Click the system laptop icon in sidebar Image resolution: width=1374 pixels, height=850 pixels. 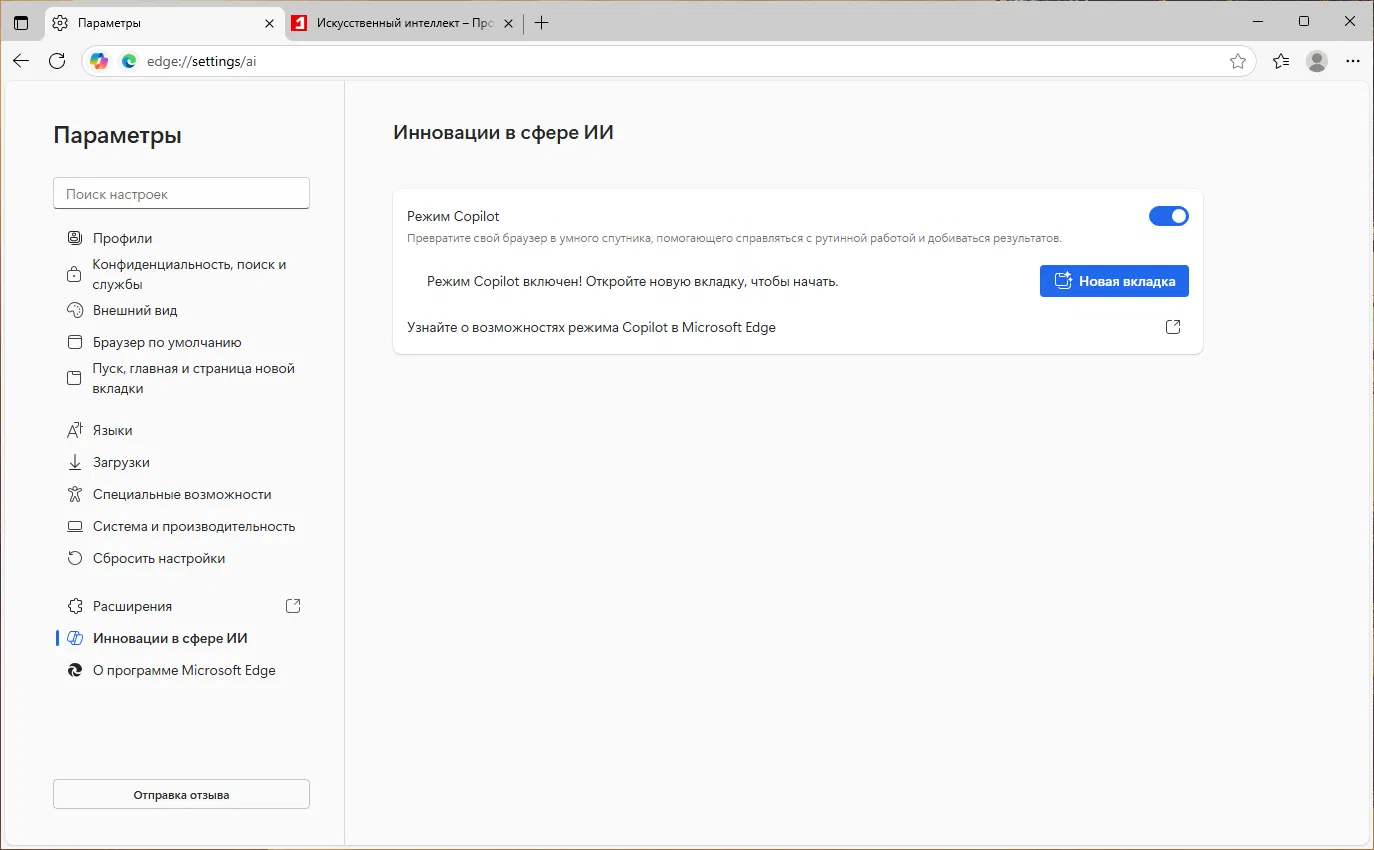pos(74,526)
